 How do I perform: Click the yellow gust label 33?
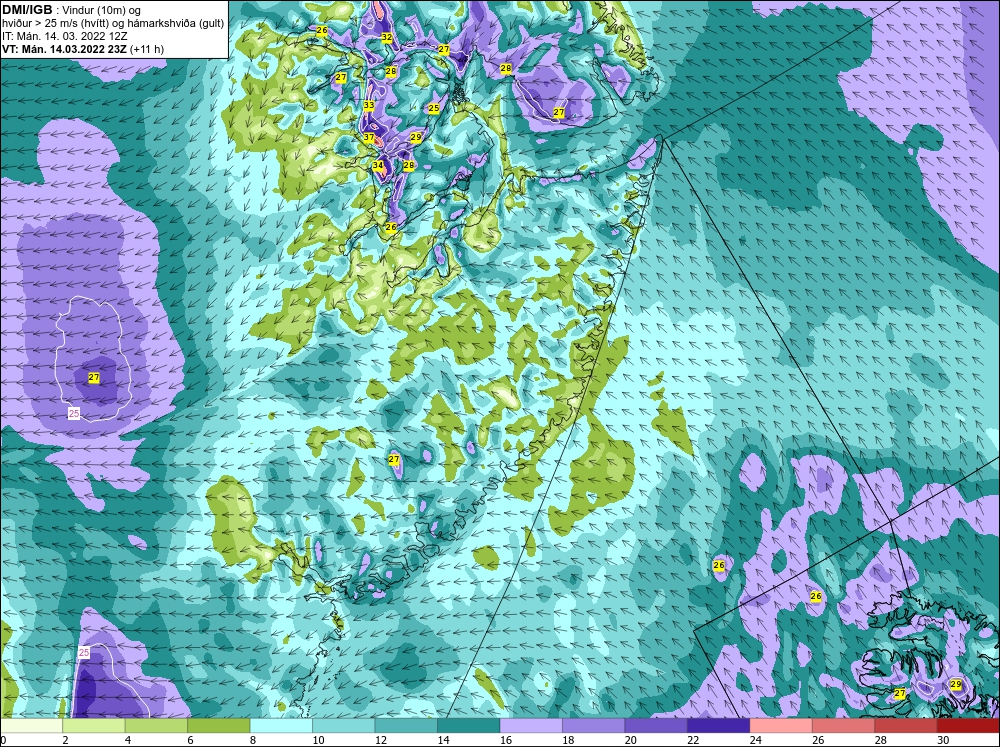(369, 105)
